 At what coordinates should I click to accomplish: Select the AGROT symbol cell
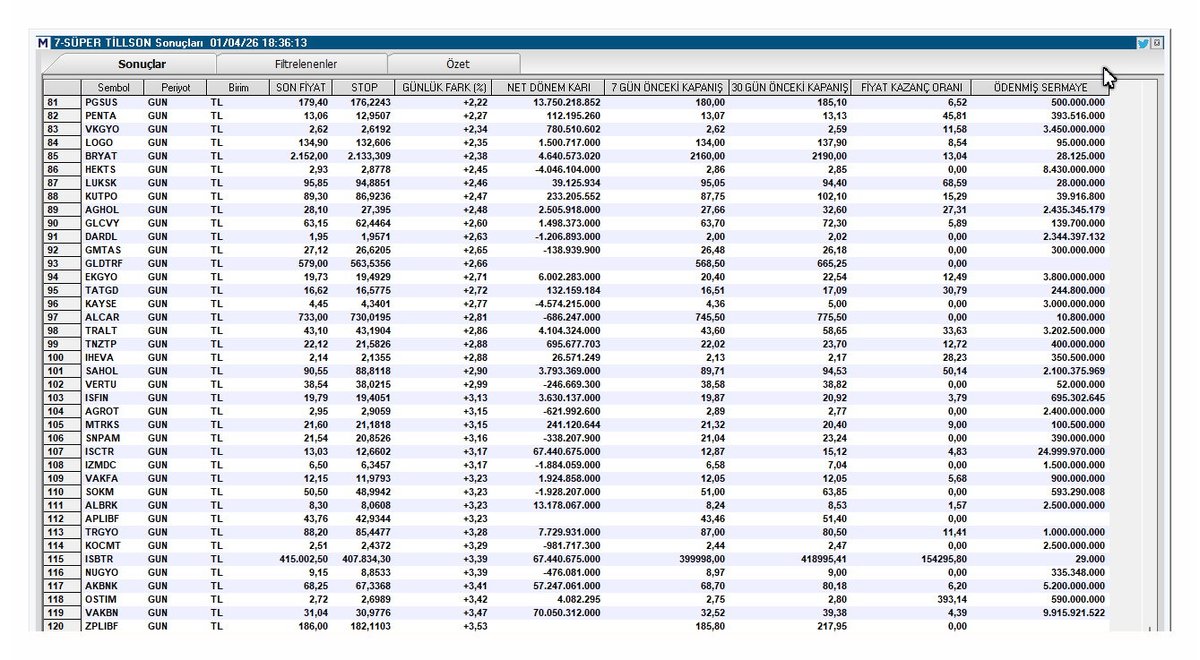tap(113, 413)
